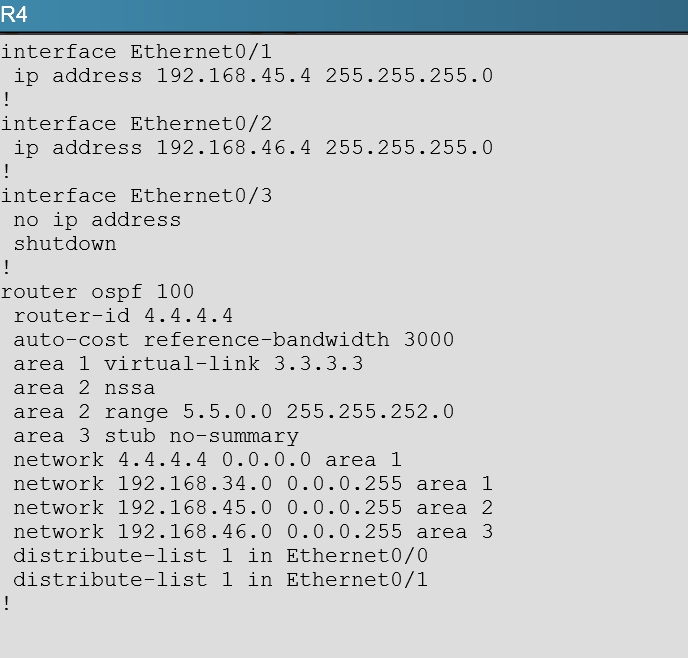Click the router ospf 100 line
Screen dimensions: 688x658
coord(97,292)
